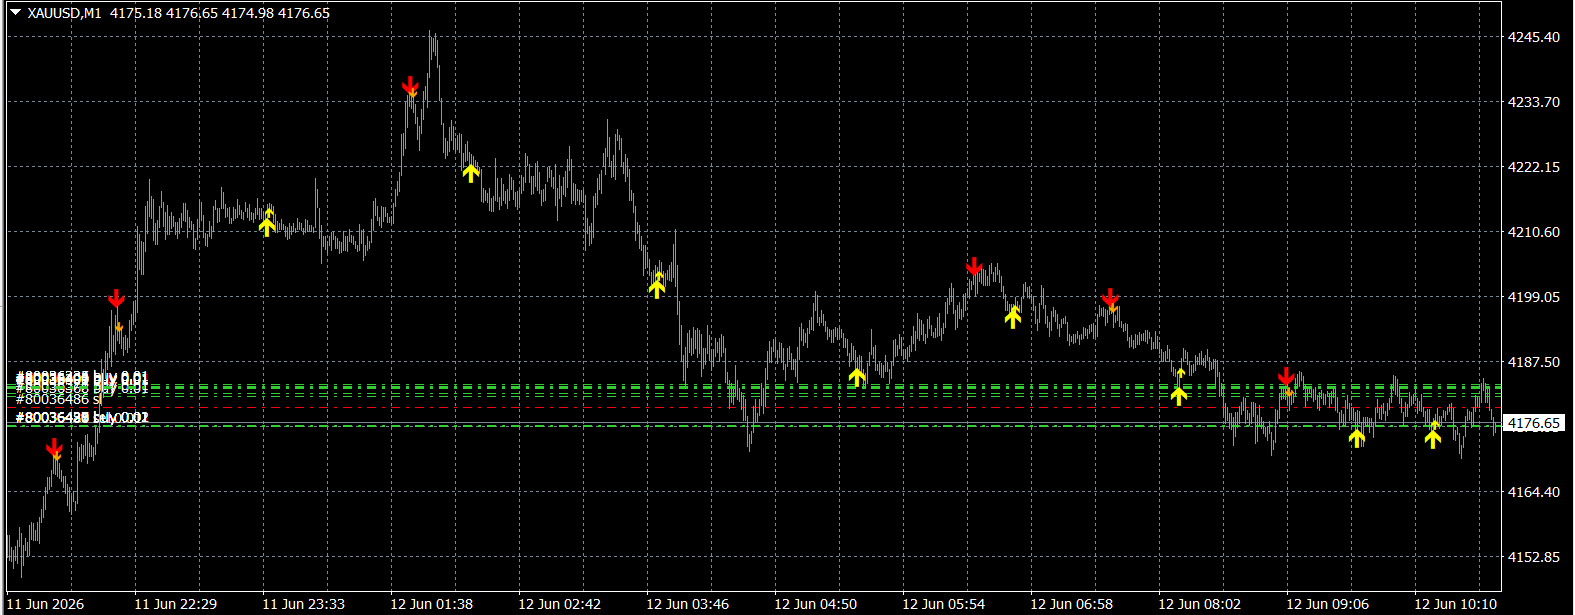The width and height of the screenshot is (1575, 615).
Task: Click the yellow buy arrow at 11 Jun 23:33
Action: [267, 226]
